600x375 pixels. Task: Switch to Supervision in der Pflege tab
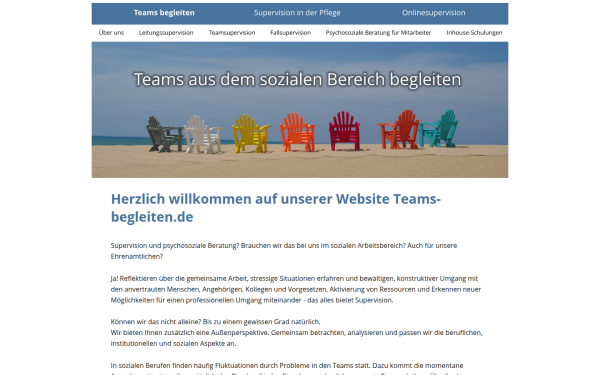point(297,13)
